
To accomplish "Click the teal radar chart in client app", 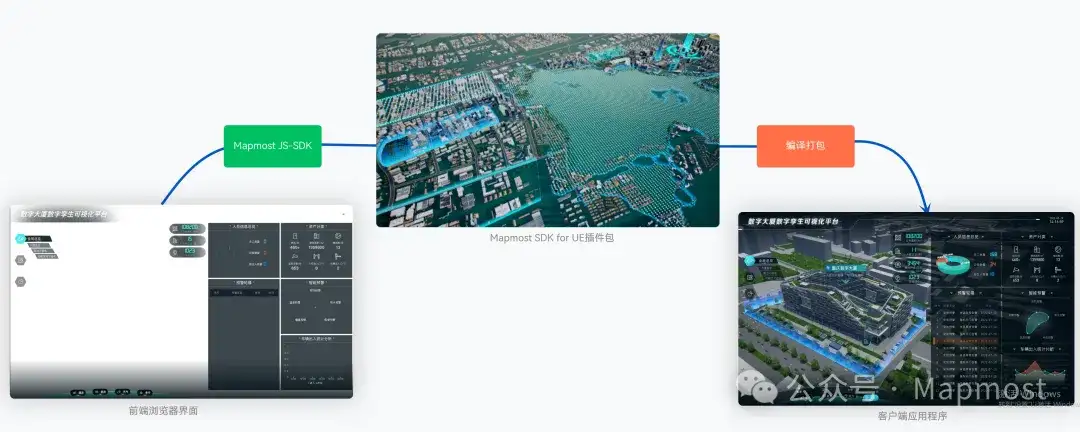I will 1037,323.
